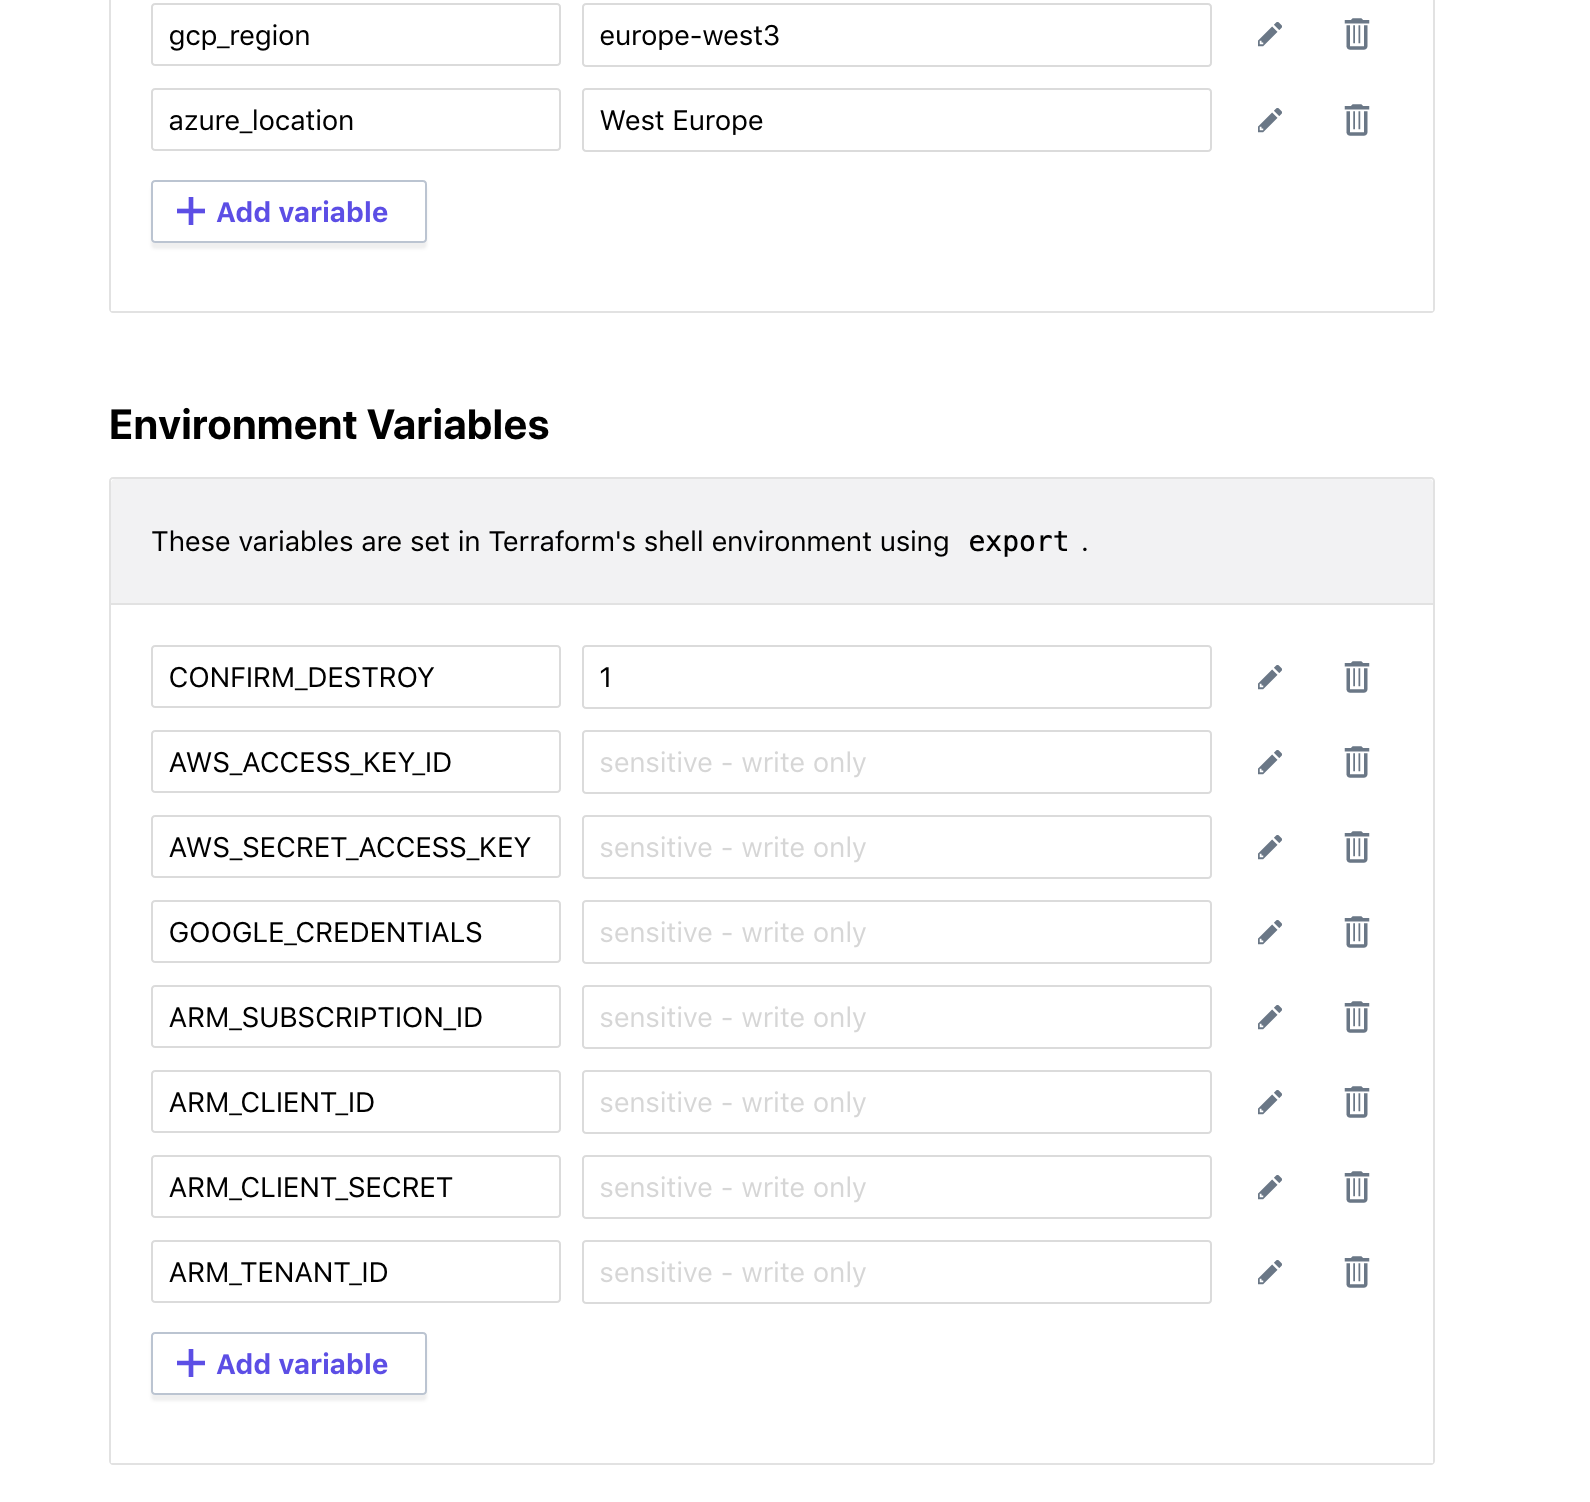Click the europe-west3 value field
The height and width of the screenshot is (1502, 1590).
click(x=897, y=35)
